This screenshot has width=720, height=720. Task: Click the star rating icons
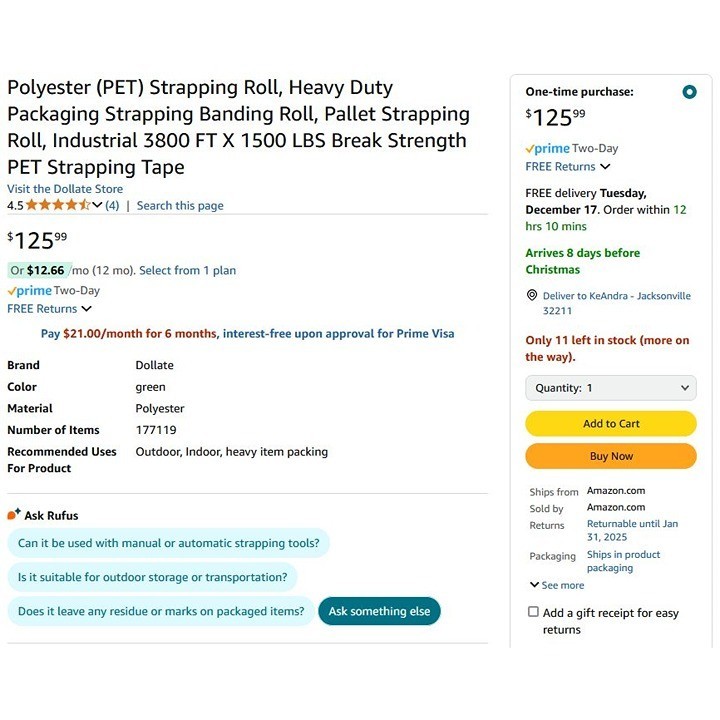(58, 205)
